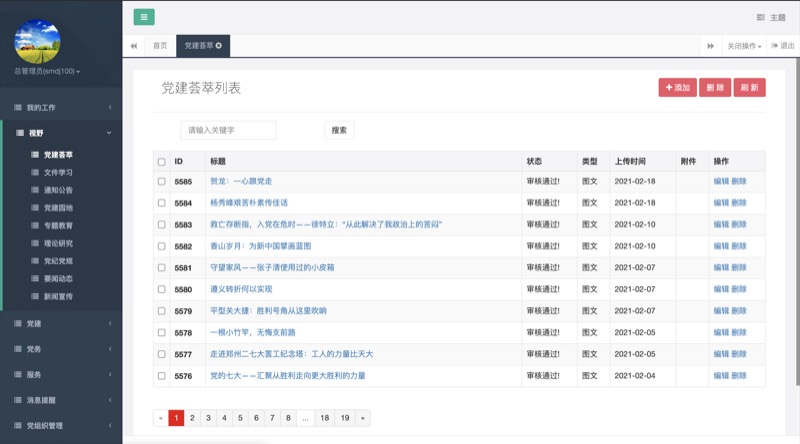Check the box for row 5582

162,246
